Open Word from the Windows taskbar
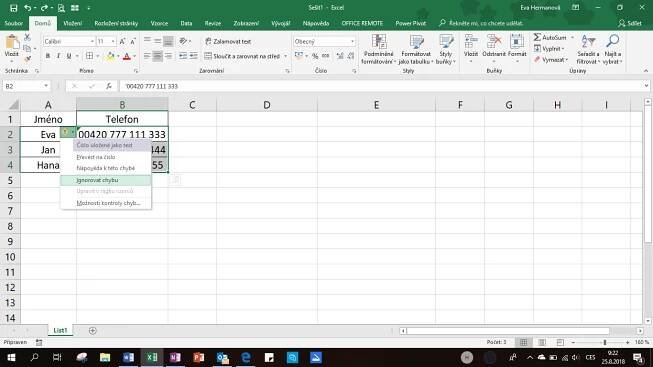This screenshot has width=653, height=367. point(128,357)
